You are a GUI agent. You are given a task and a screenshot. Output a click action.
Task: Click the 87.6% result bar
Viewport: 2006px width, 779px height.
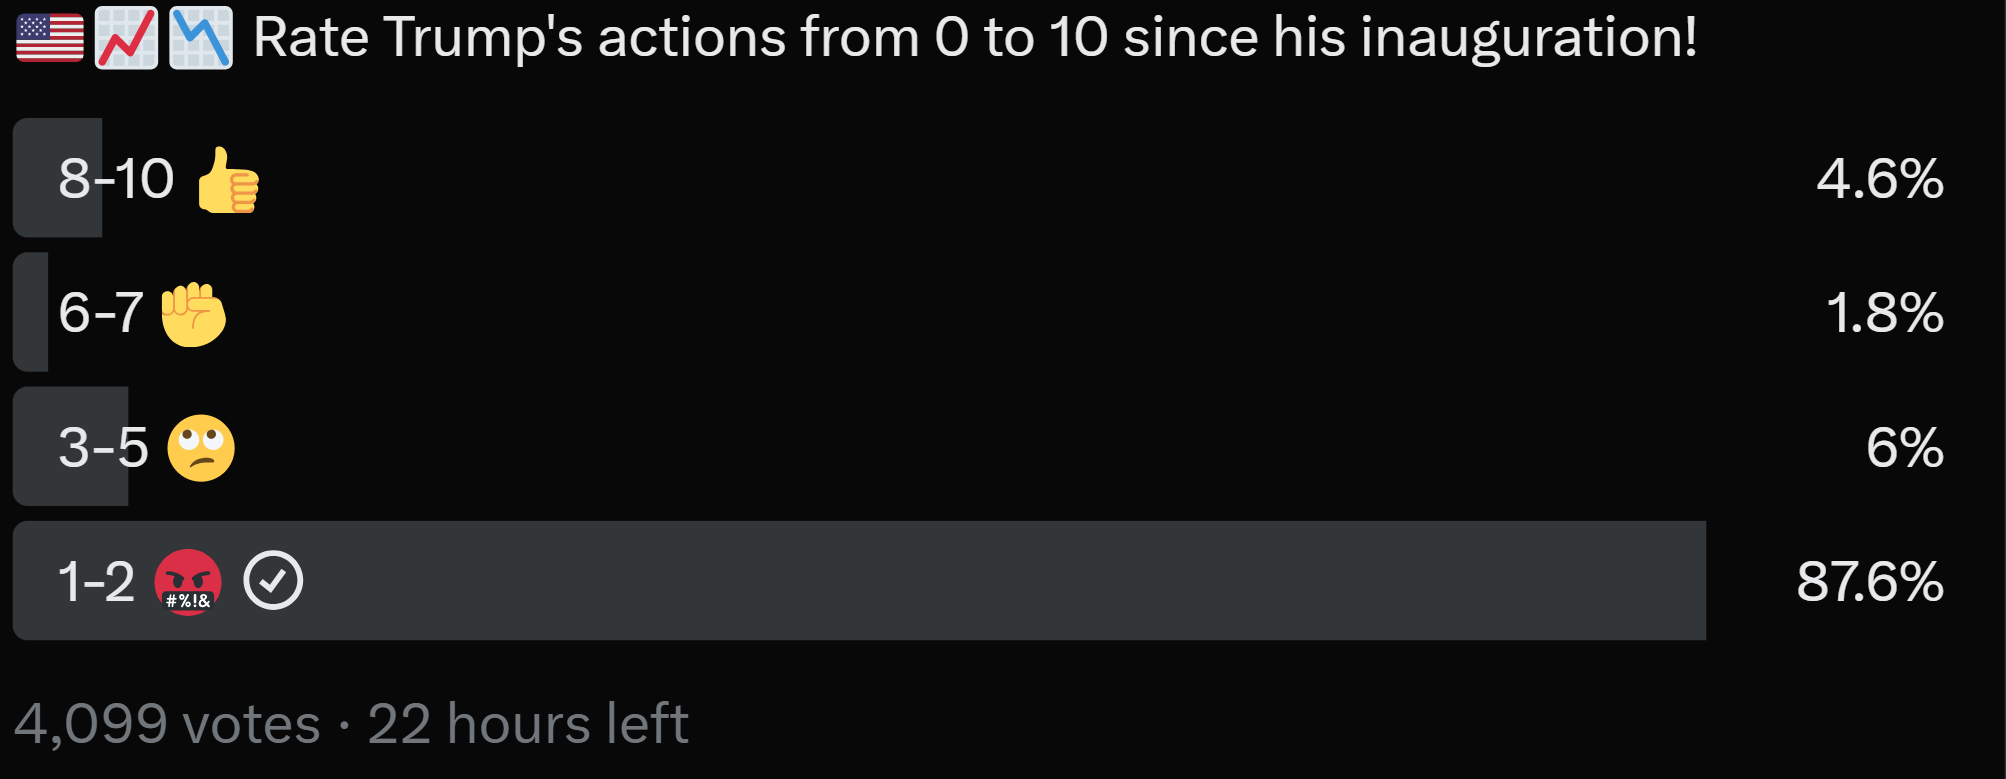pyautogui.click(x=859, y=580)
